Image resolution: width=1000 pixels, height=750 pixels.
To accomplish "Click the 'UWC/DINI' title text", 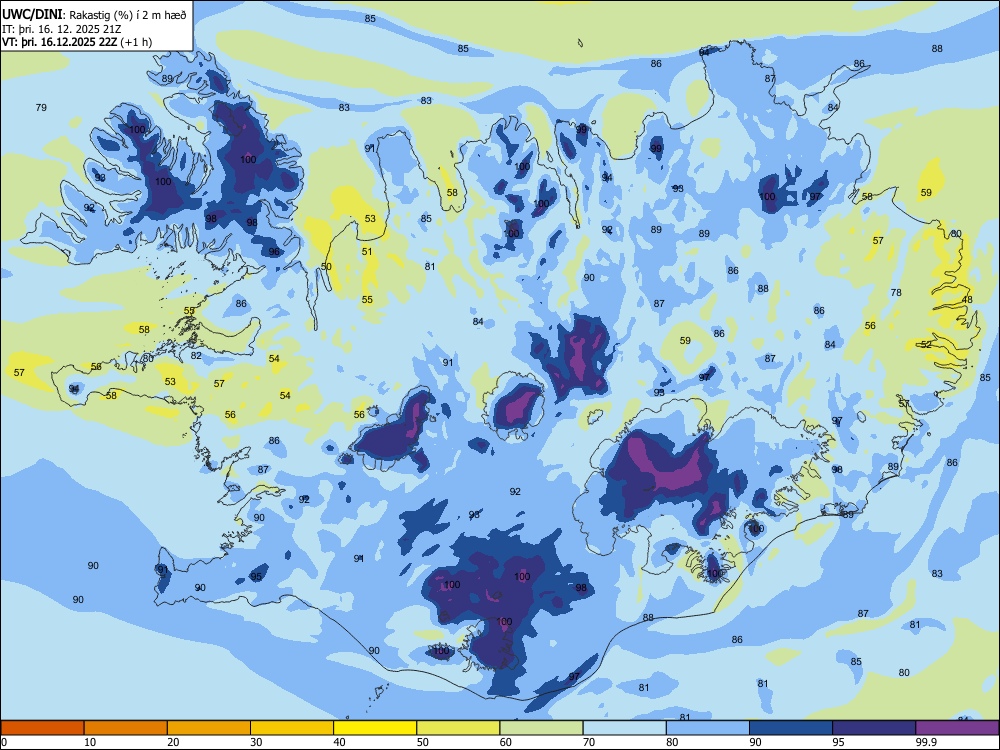I will point(33,14).
